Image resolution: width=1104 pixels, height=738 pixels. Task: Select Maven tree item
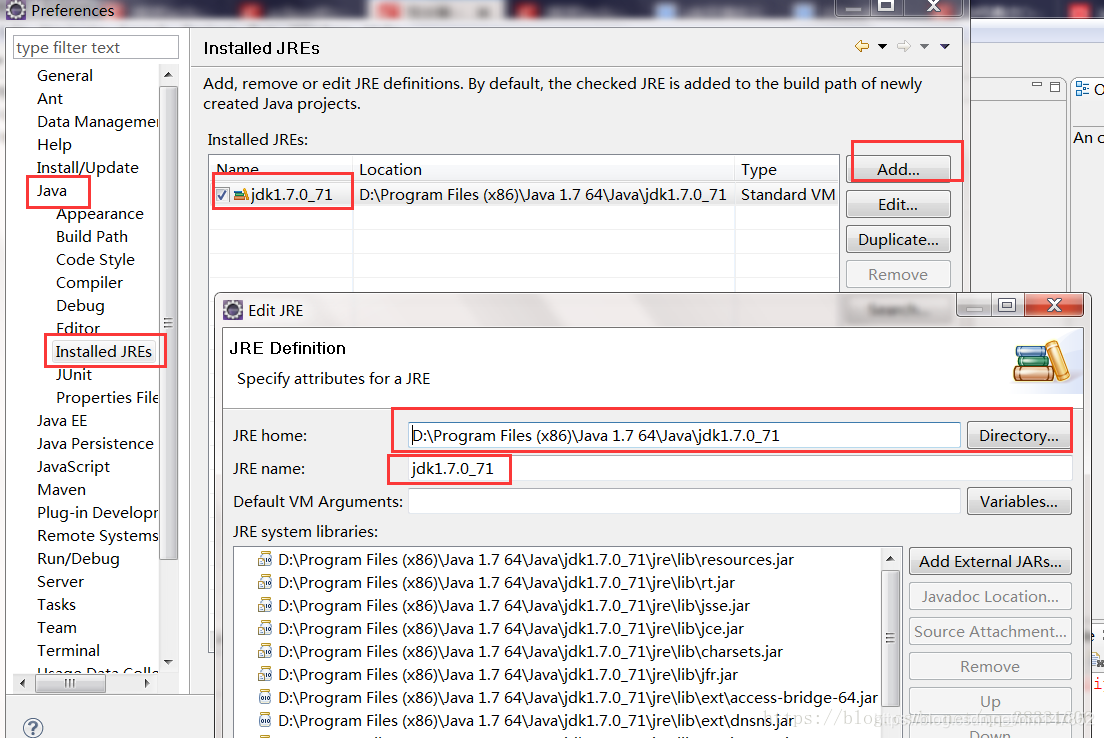61,489
